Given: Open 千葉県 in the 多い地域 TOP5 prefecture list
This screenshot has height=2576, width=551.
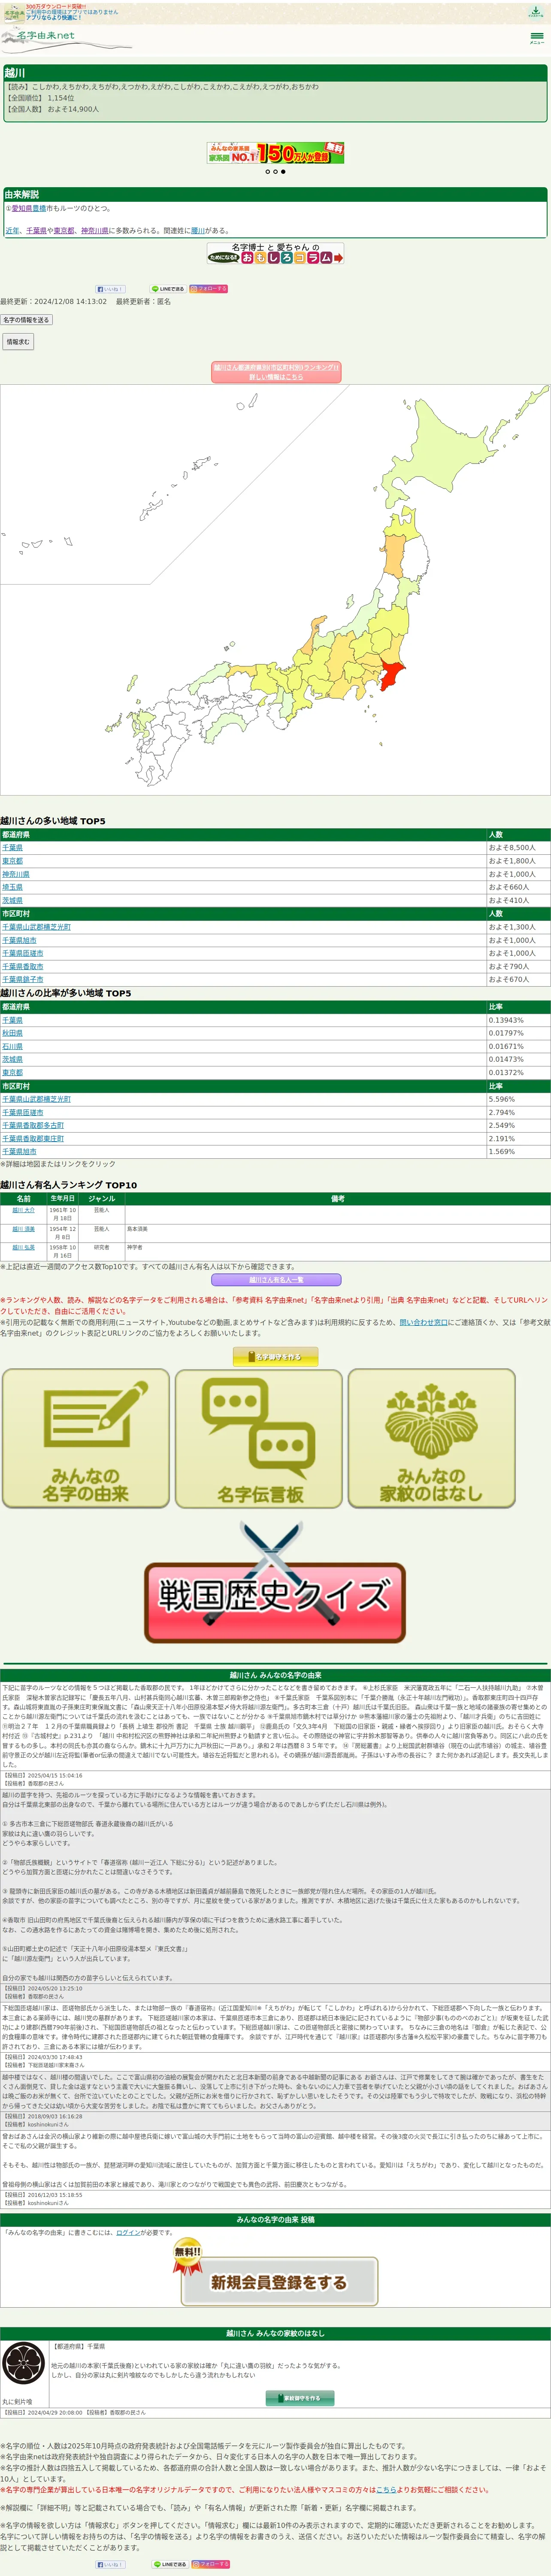Looking at the screenshot, I should pyautogui.click(x=12, y=848).
